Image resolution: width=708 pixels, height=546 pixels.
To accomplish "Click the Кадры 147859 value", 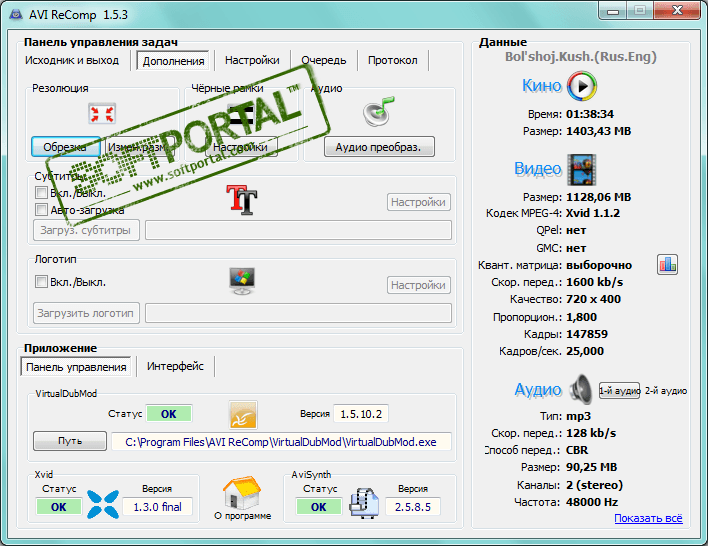I will [587, 334].
